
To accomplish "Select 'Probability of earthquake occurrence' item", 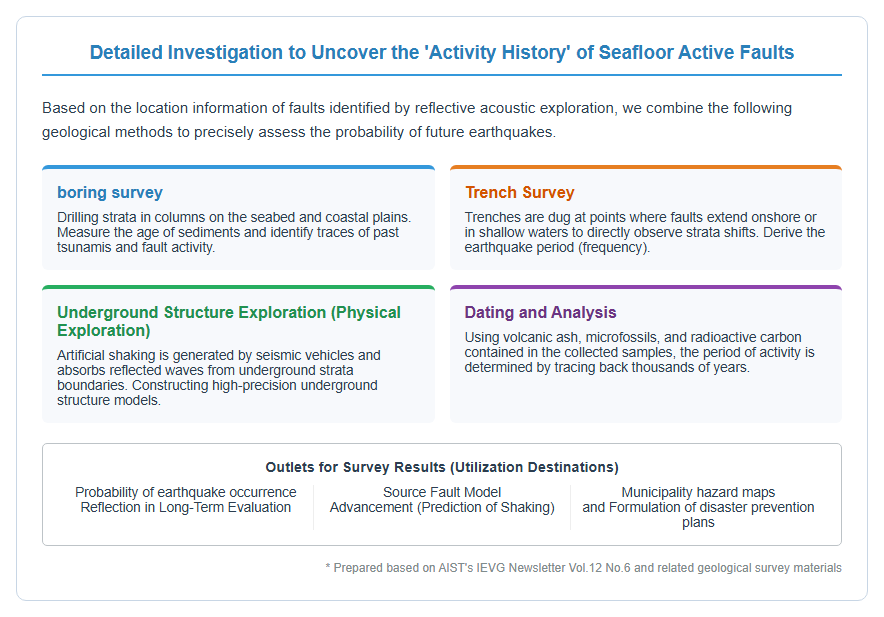I will click(185, 500).
